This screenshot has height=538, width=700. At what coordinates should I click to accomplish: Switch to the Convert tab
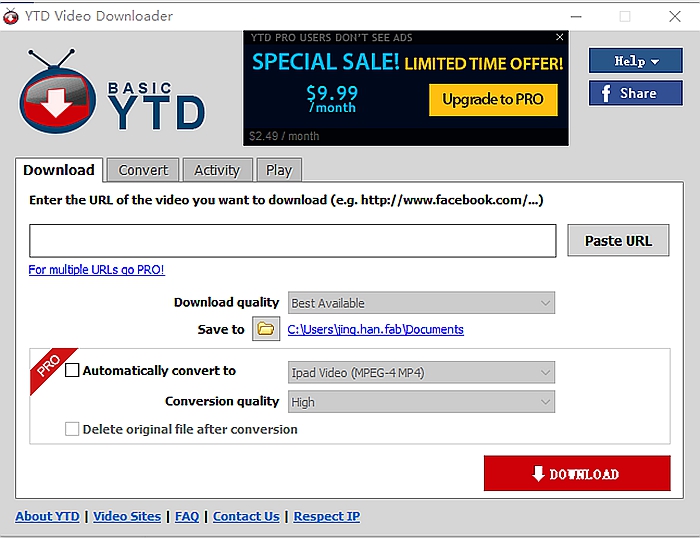coord(143,170)
